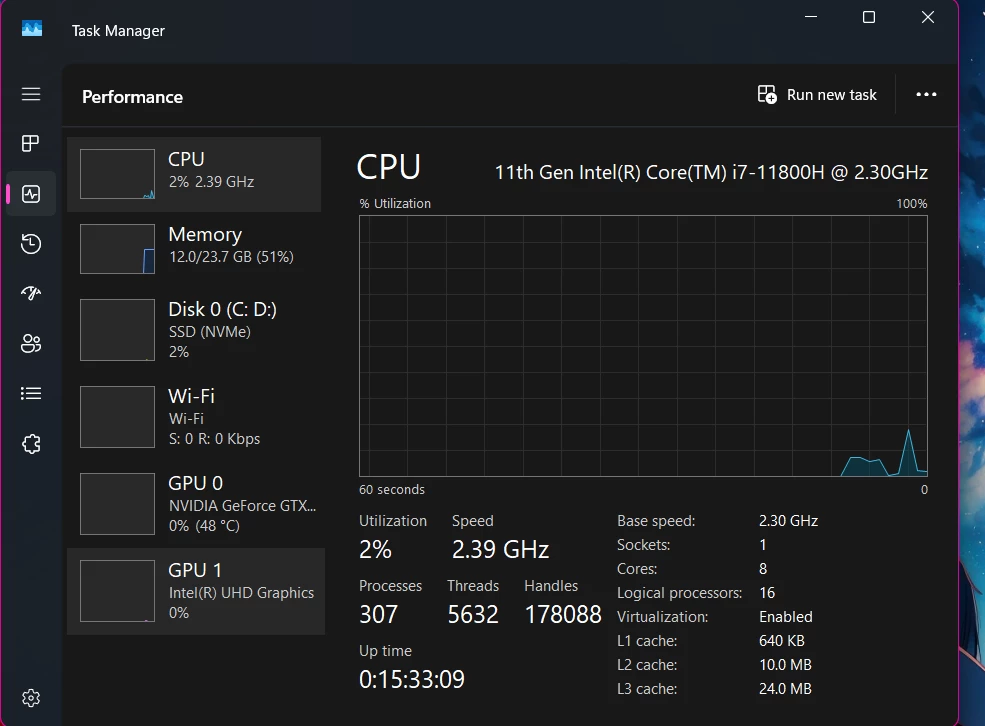Click the Performance page heading
This screenshot has height=726, width=985.
tap(133, 97)
